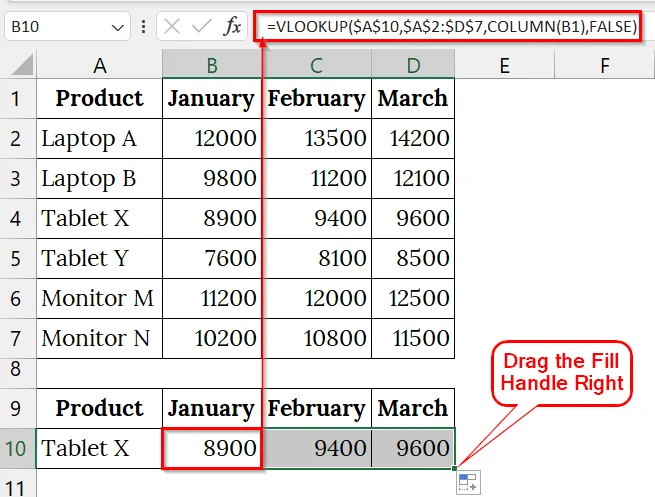The height and width of the screenshot is (497, 655).
Task: Click the January header cell in row 1
Action: point(212,99)
